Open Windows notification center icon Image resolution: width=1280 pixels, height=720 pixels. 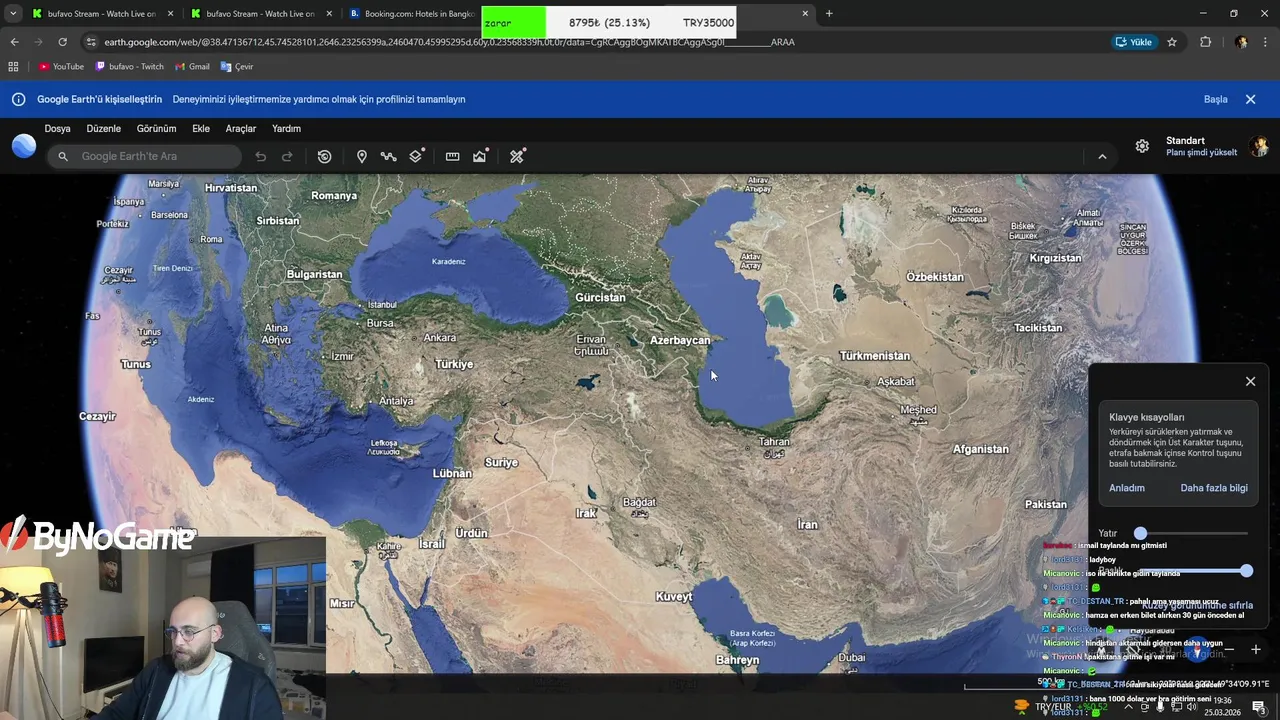1258,706
